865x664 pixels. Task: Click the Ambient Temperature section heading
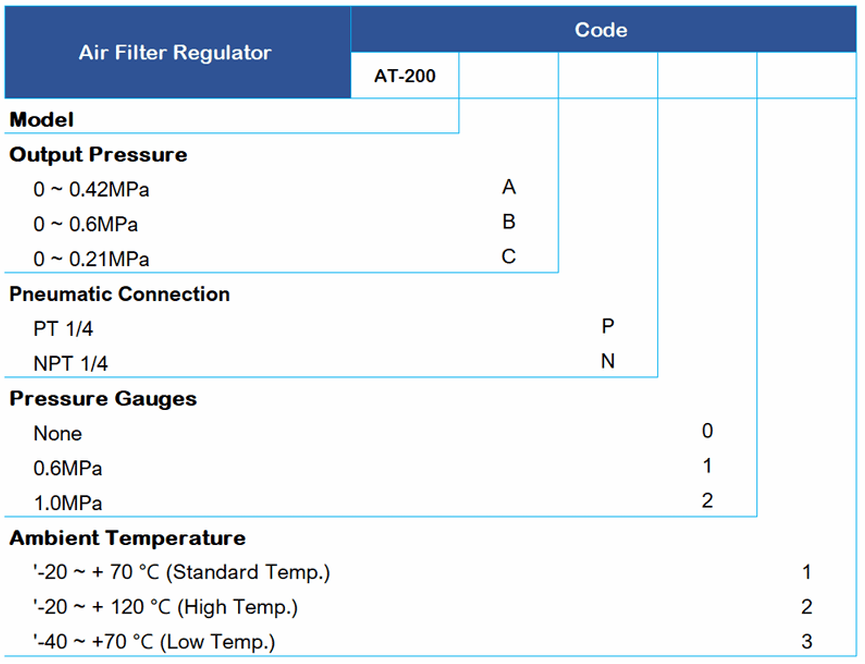pyautogui.click(x=127, y=538)
